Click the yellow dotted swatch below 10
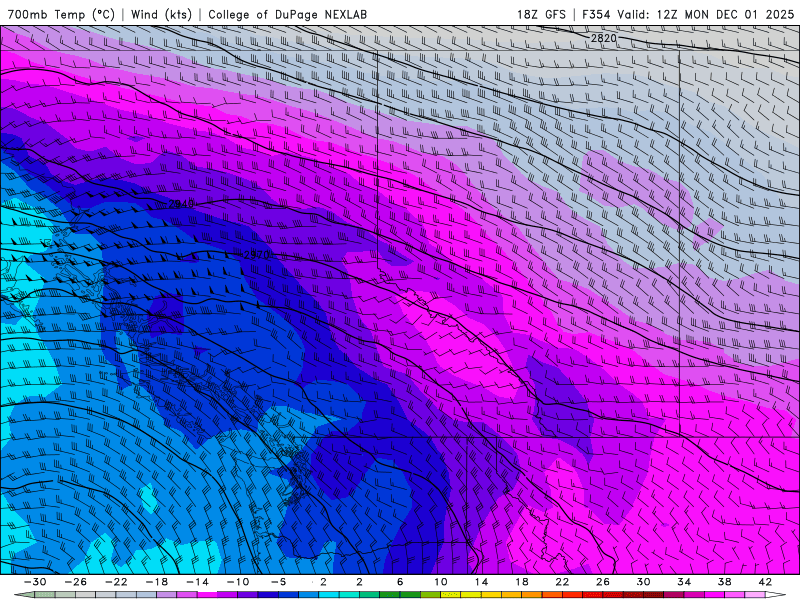The height and width of the screenshot is (600, 800). (451, 595)
